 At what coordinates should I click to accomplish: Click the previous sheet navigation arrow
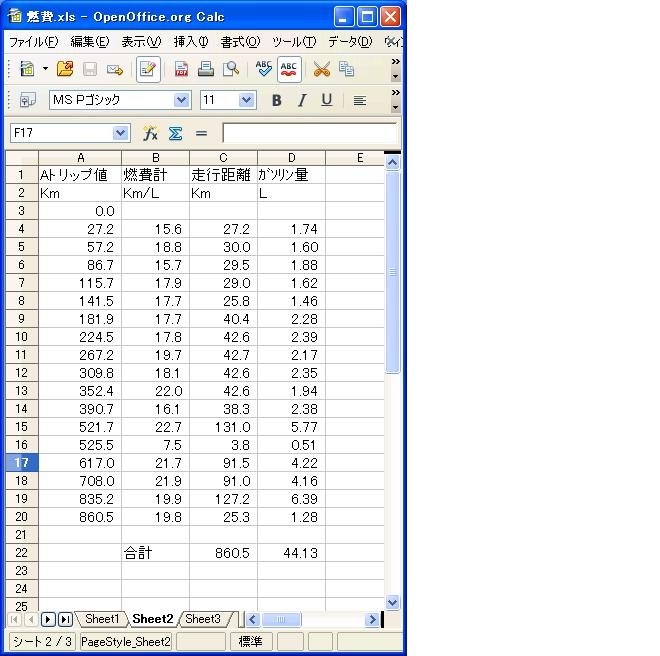click(x=31, y=619)
